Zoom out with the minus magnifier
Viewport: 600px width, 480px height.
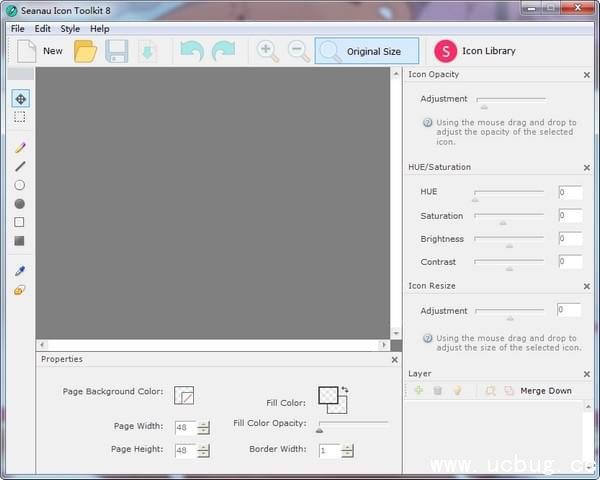coord(298,51)
